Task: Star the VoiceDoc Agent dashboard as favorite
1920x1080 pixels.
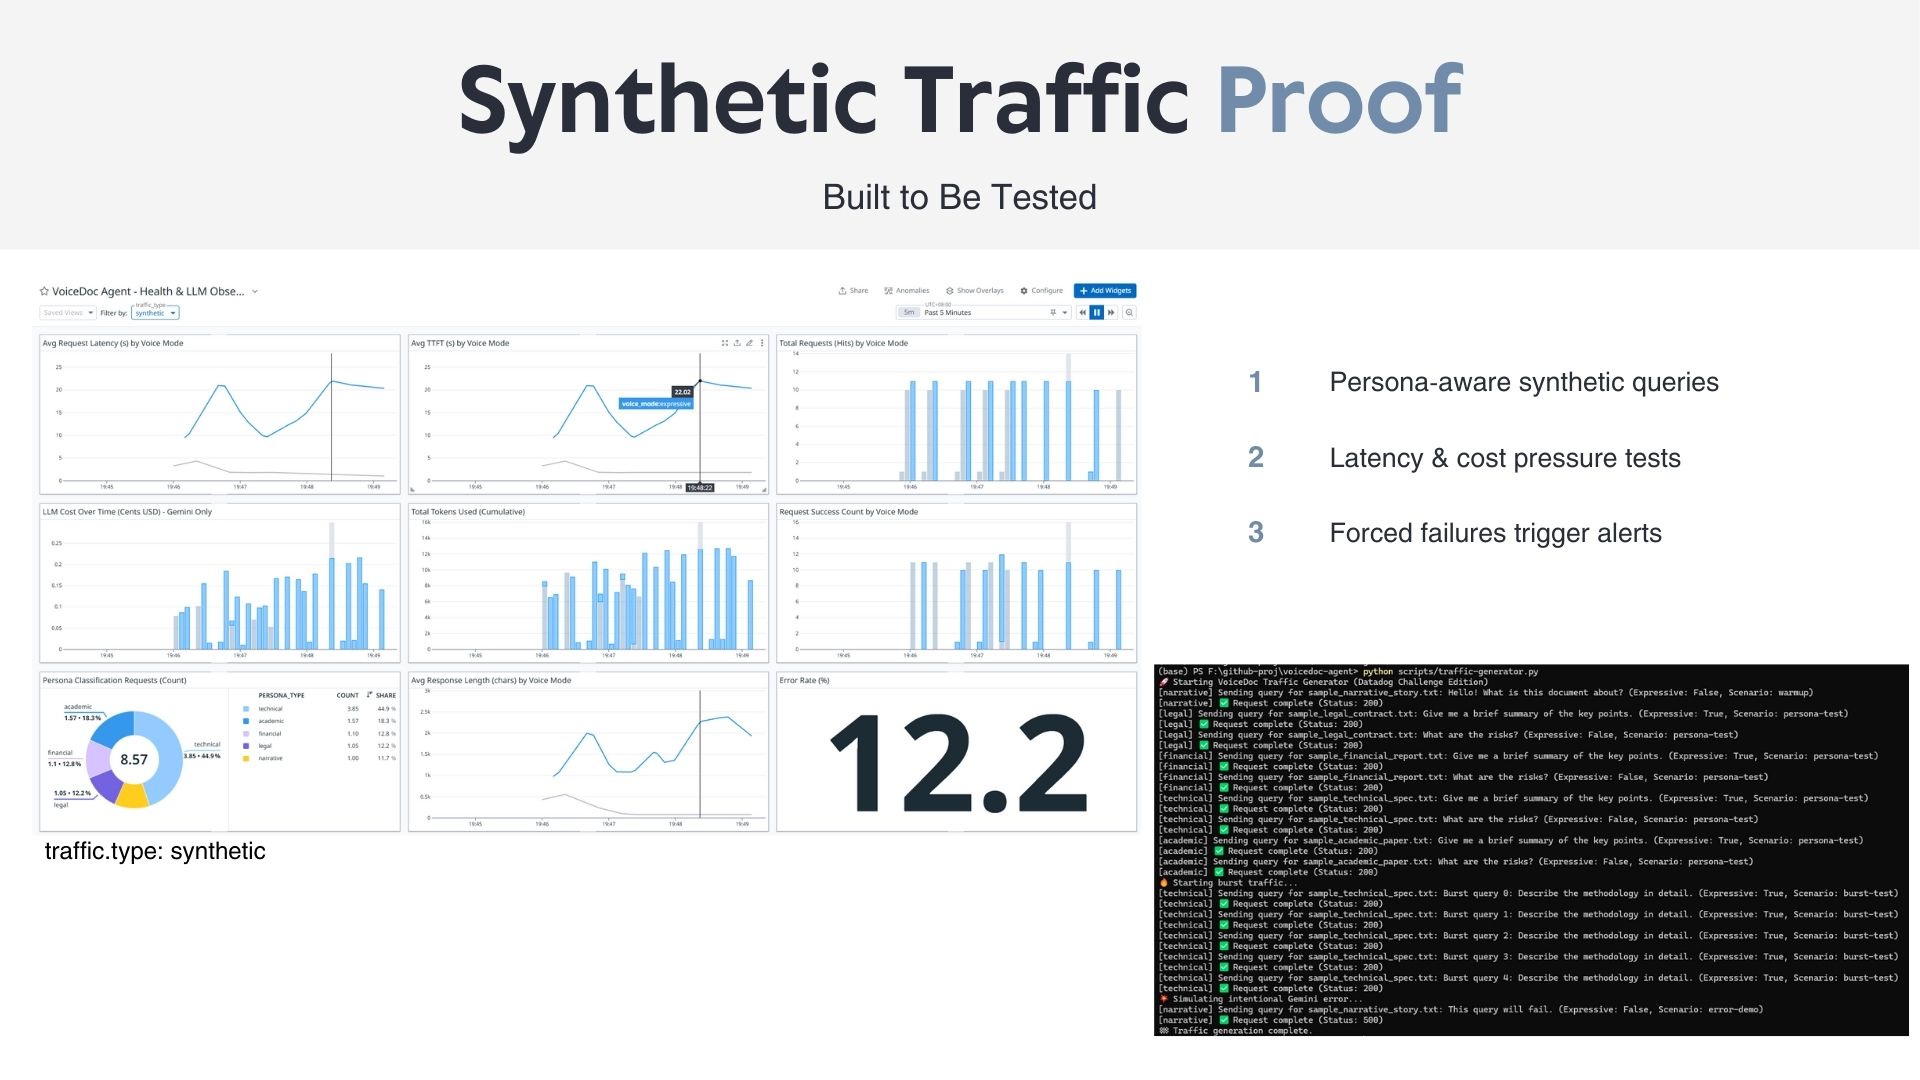Action: click(44, 292)
